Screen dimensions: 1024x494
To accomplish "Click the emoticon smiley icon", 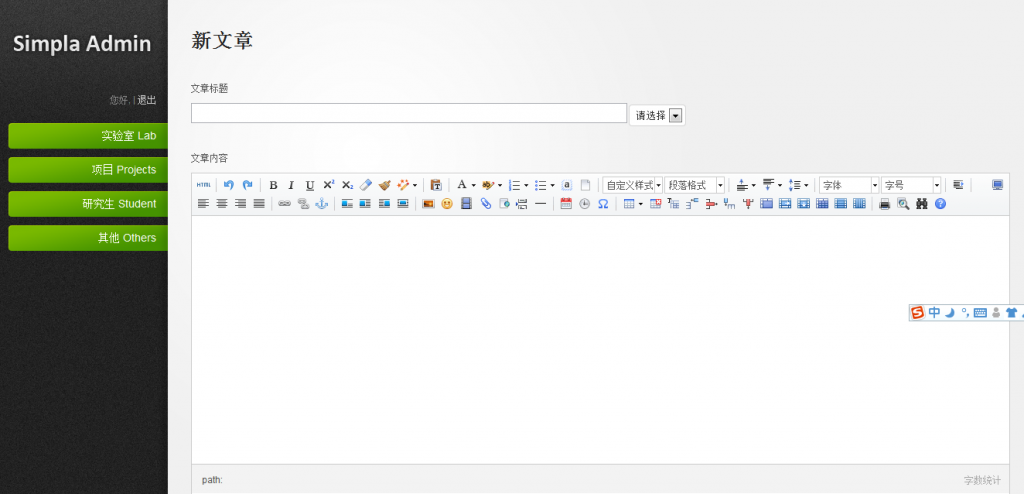I will coord(447,204).
